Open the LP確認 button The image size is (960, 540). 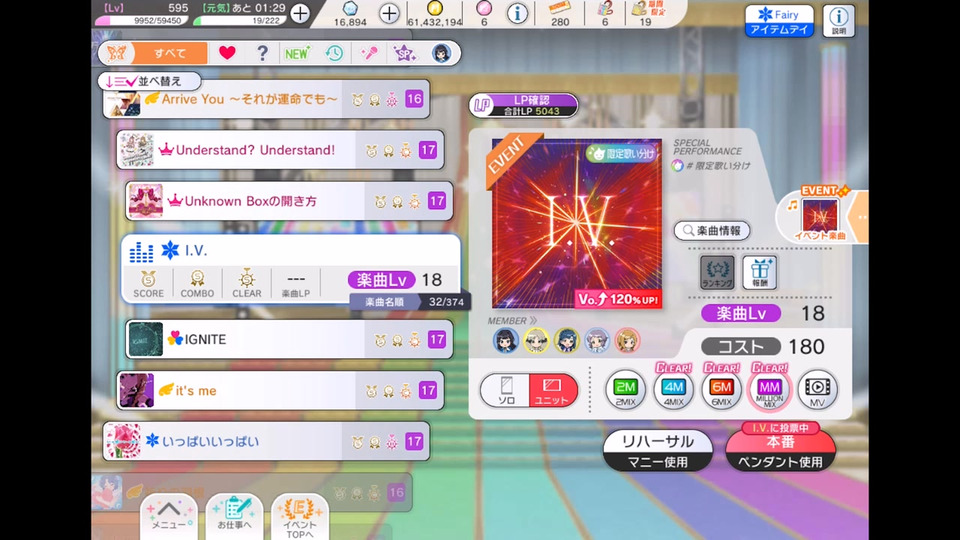pos(524,105)
